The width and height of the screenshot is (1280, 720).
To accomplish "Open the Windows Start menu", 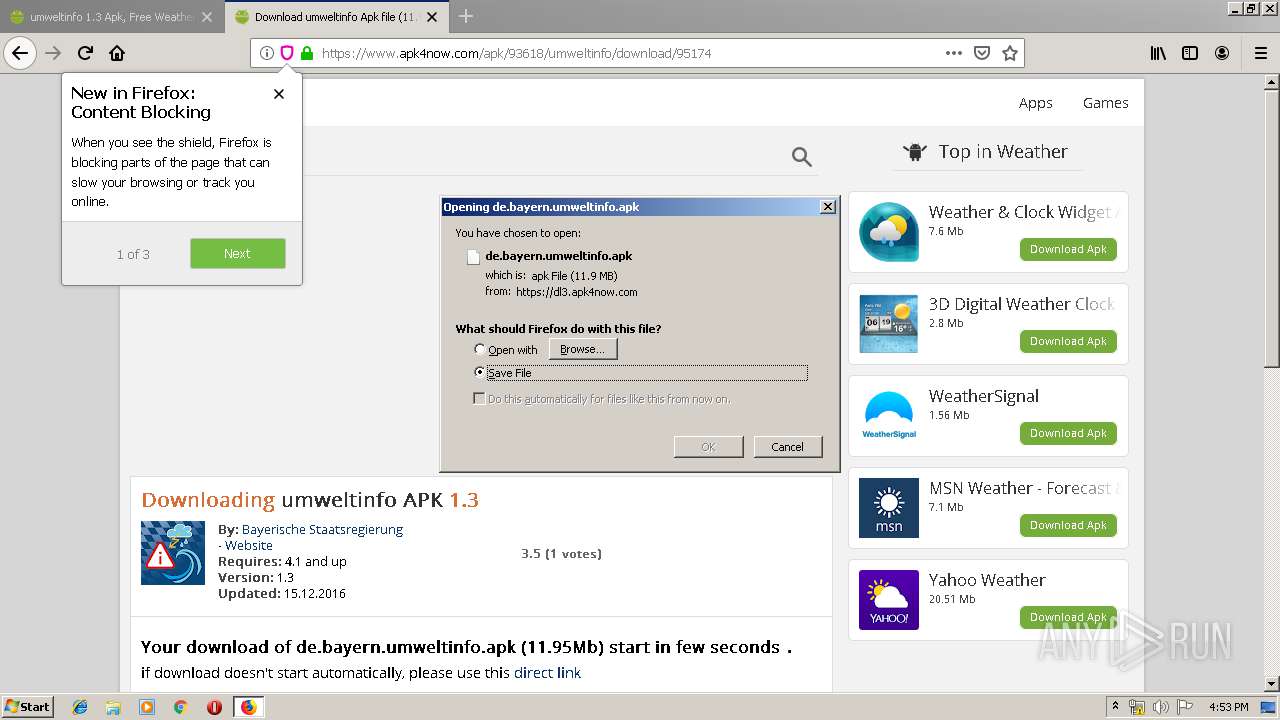I will pos(27,707).
